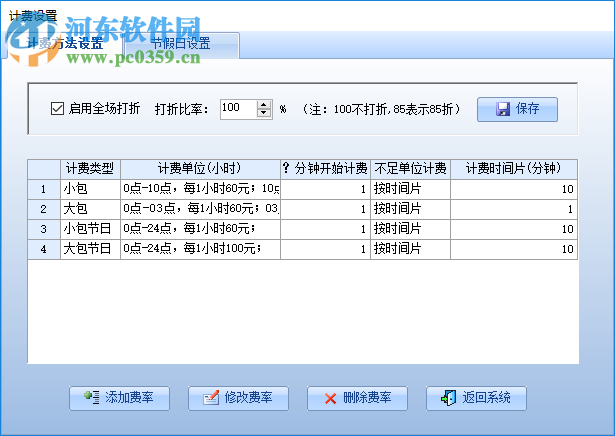The image size is (615, 436).
Task: Select row header number 3
Action: (x=44, y=229)
